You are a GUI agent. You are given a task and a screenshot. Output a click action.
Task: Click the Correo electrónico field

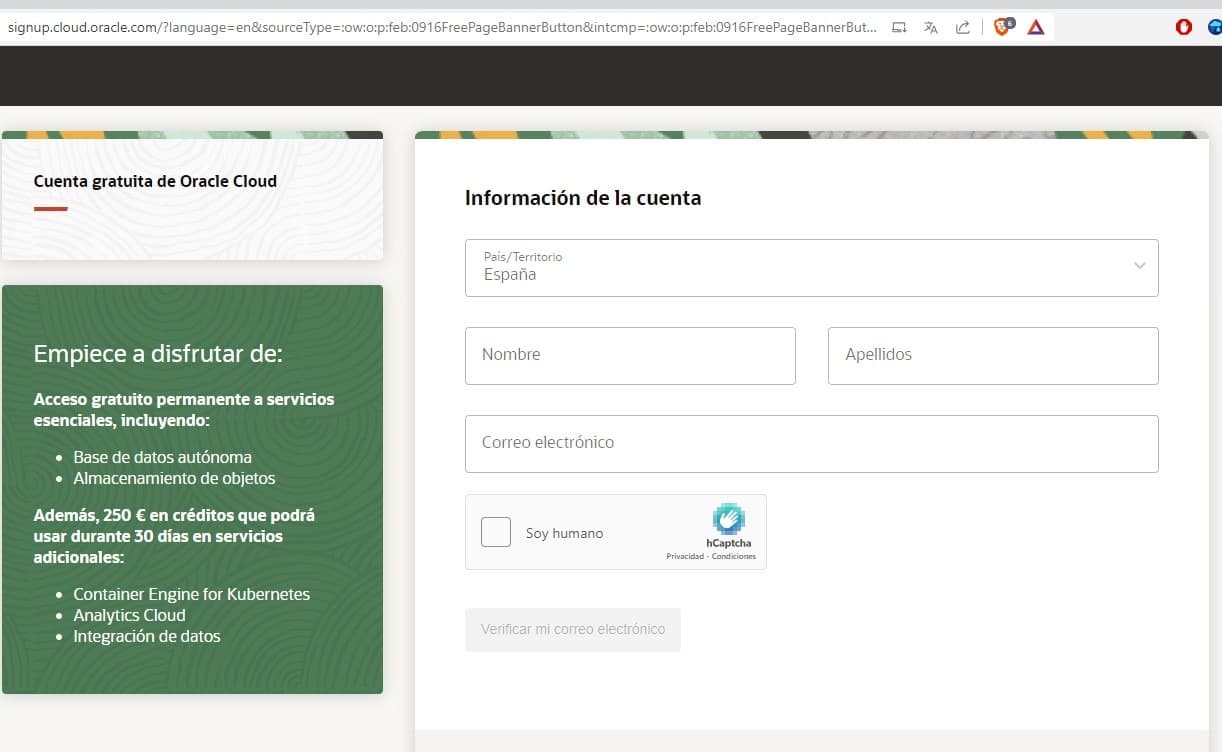click(811, 443)
